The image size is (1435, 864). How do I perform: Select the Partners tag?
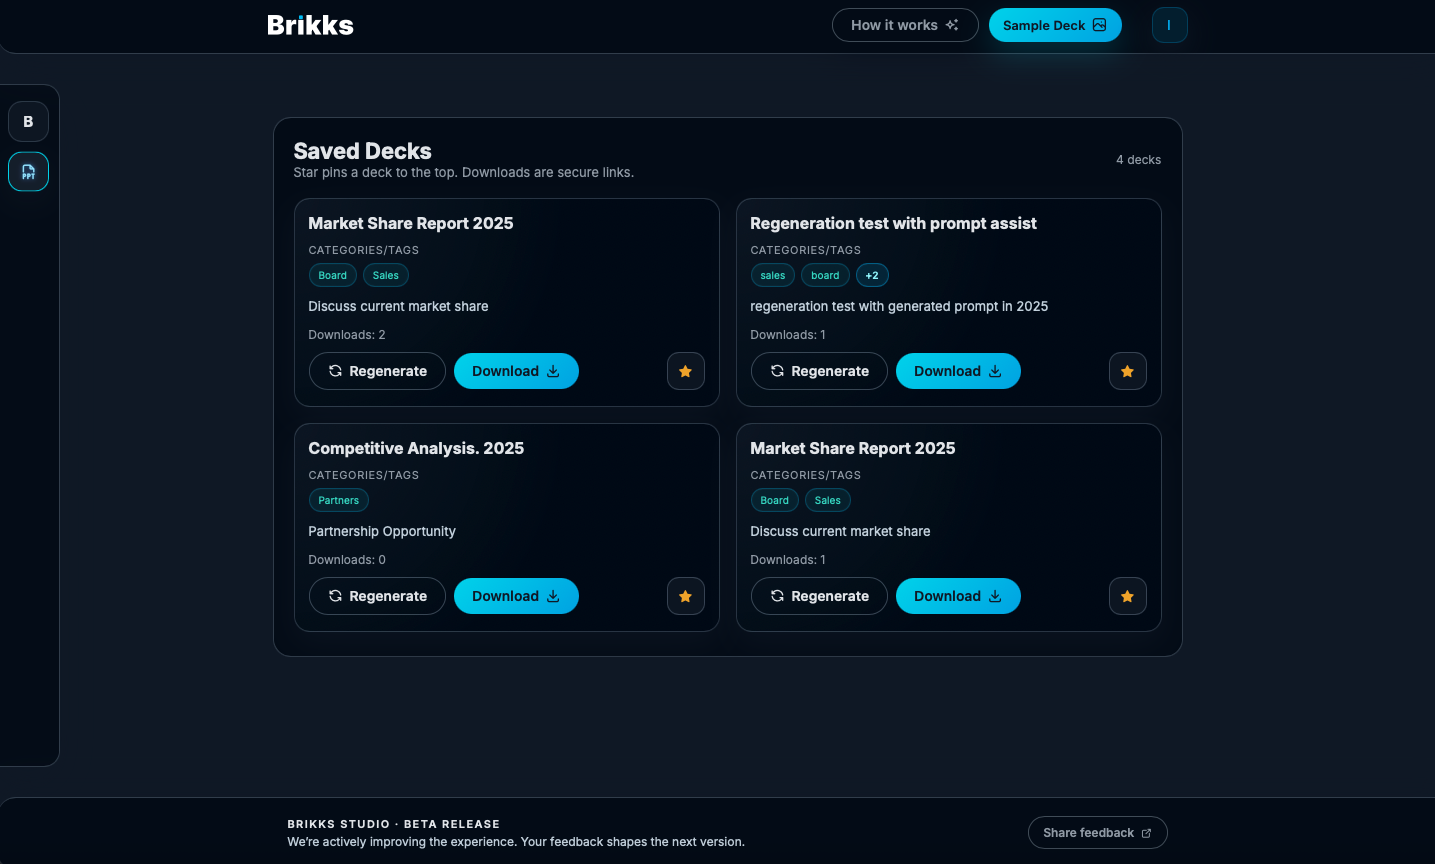pyautogui.click(x=338, y=500)
